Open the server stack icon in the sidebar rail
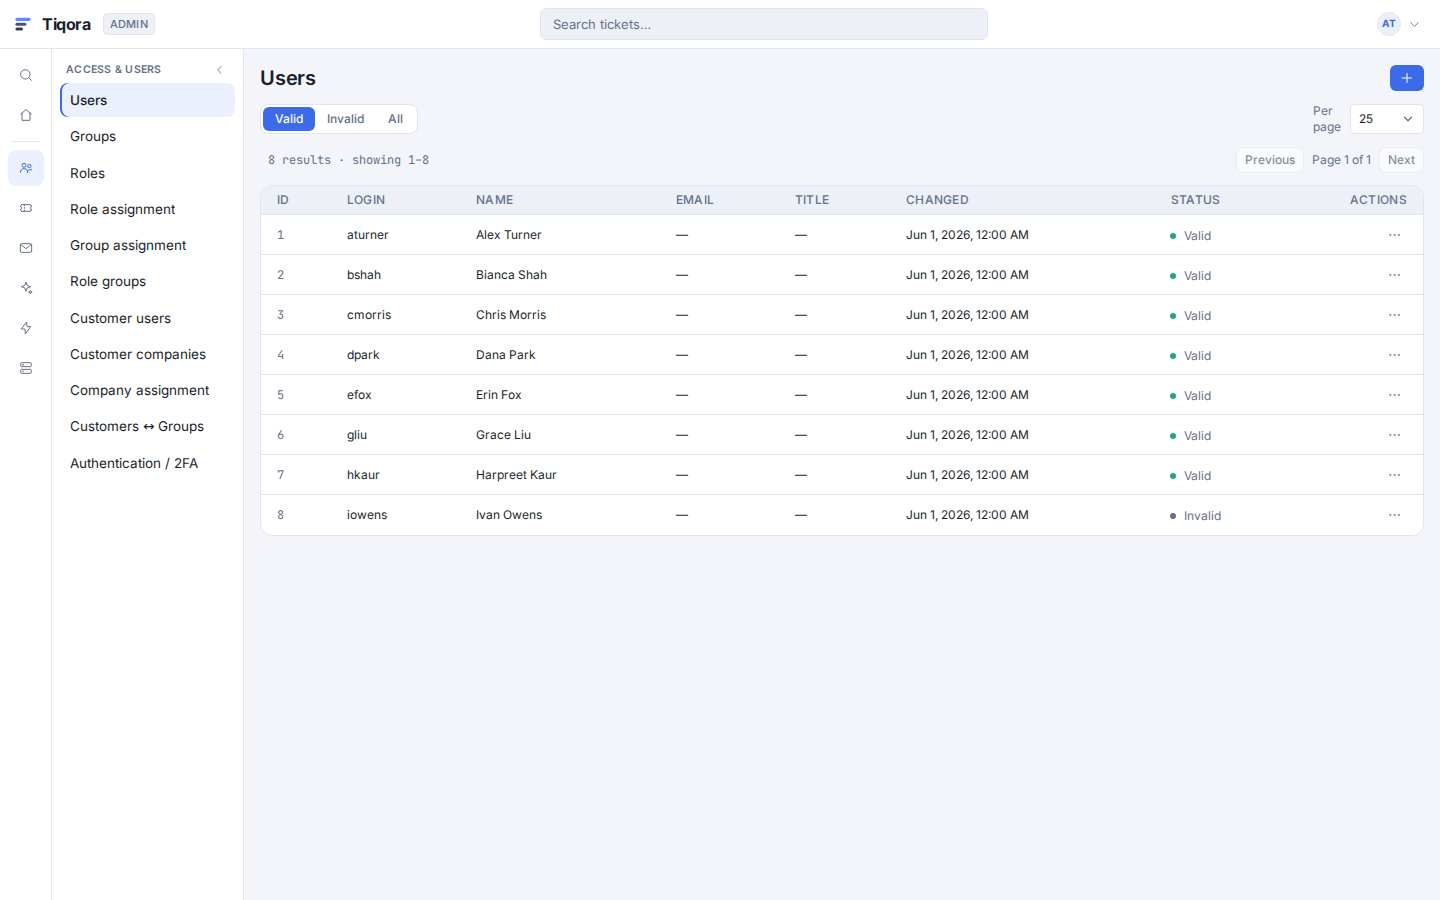The image size is (1440, 900). [x=26, y=368]
